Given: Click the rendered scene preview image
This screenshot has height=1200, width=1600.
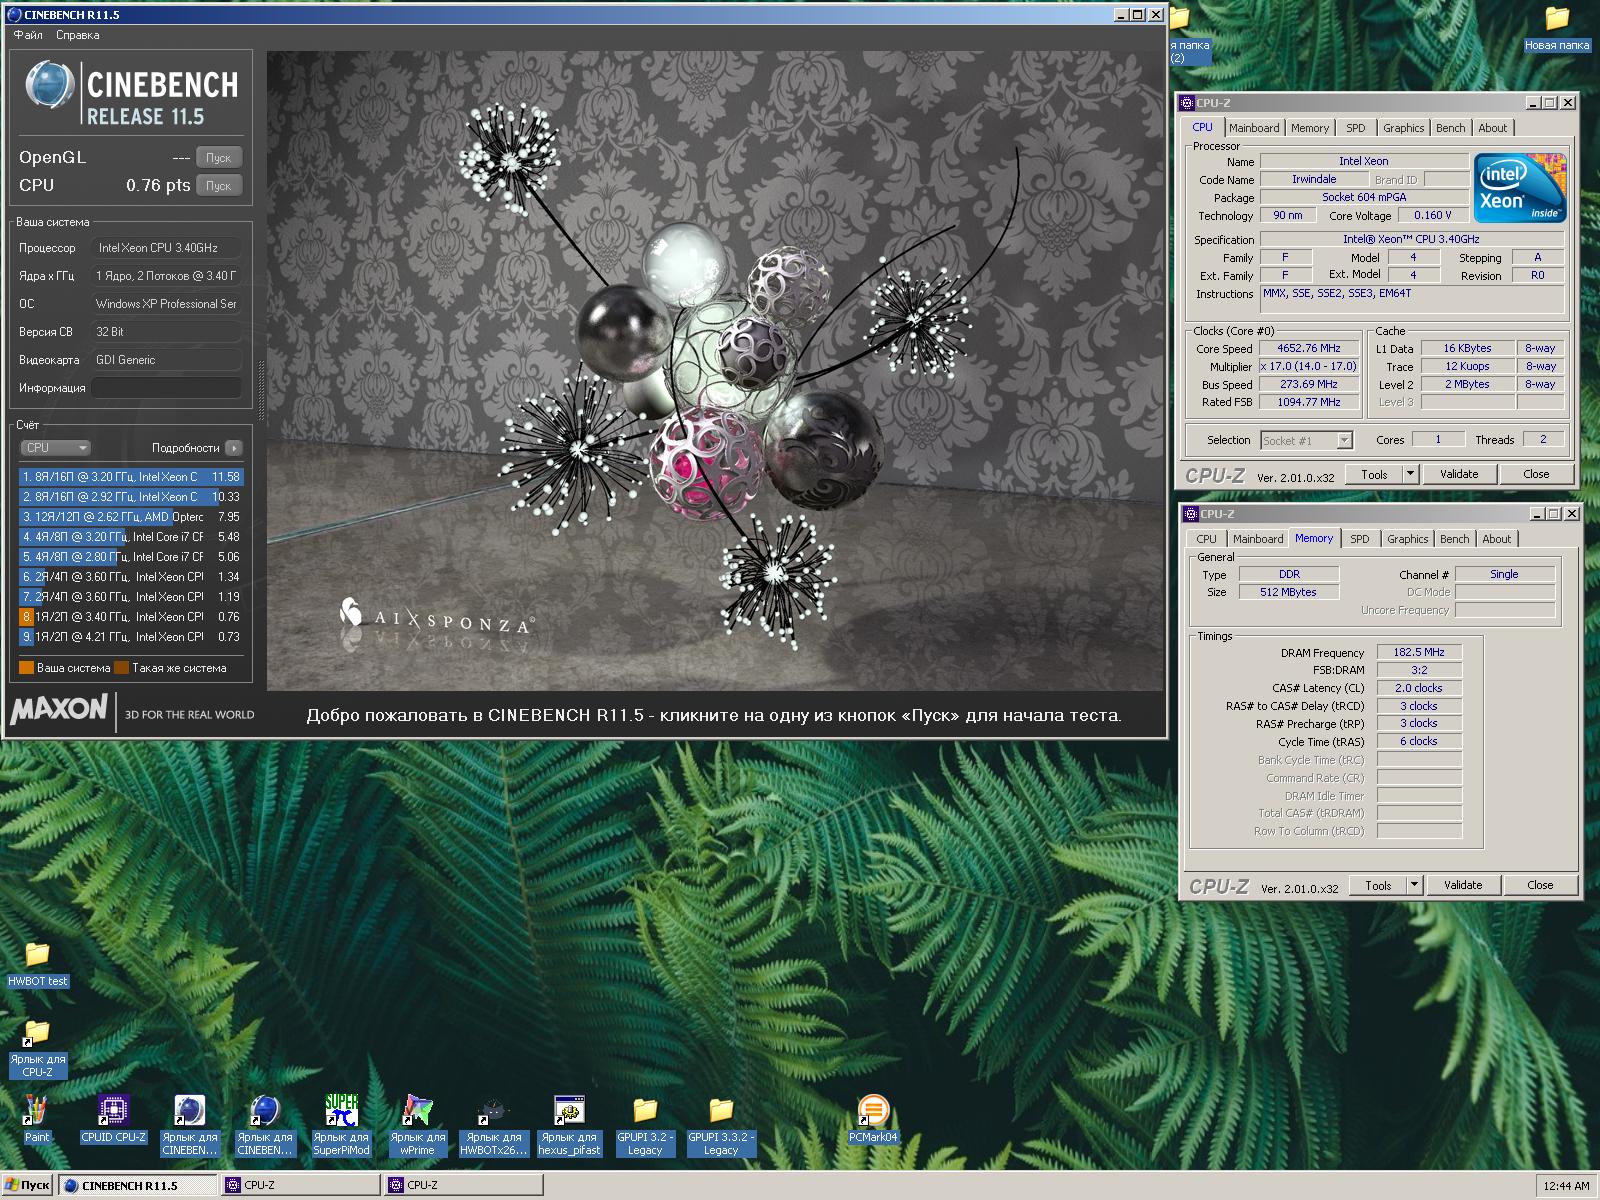Looking at the screenshot, I should click(x=716, y=371).
